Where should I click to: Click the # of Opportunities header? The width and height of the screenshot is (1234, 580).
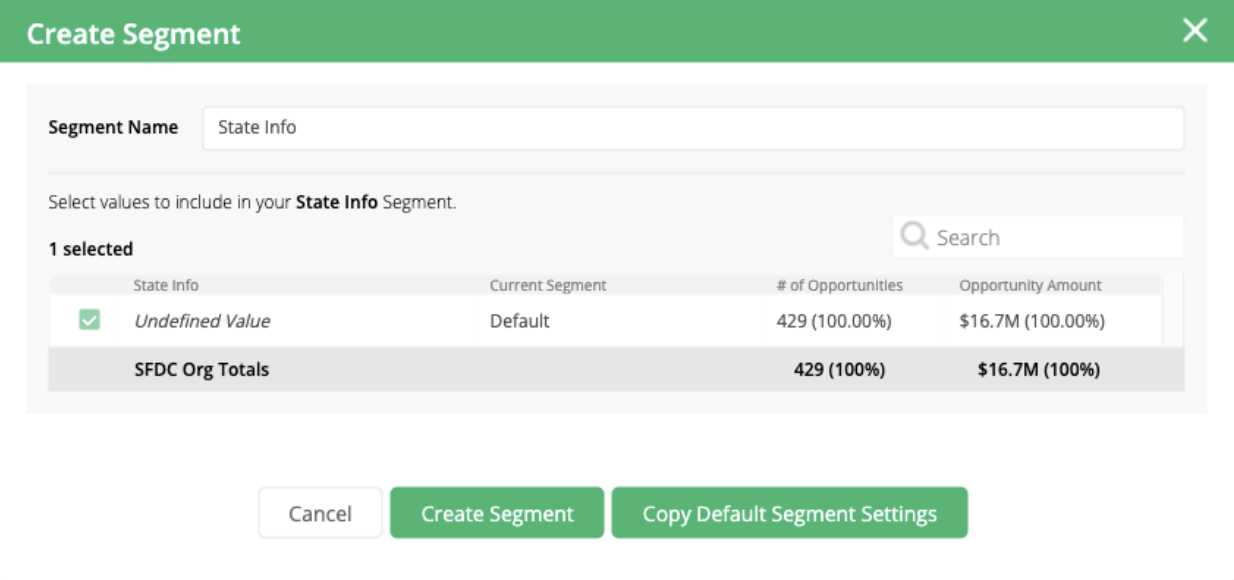[839, 286]
